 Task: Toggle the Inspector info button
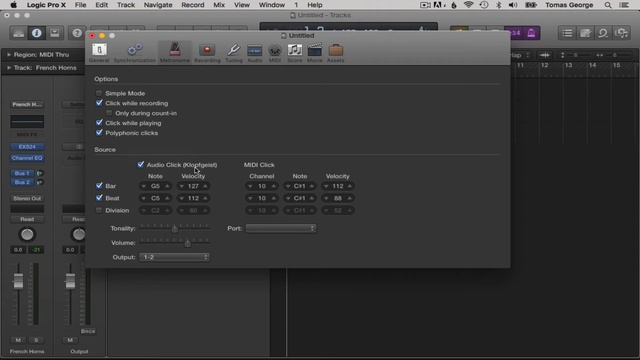pyautogui.click(x=36, y=33)
